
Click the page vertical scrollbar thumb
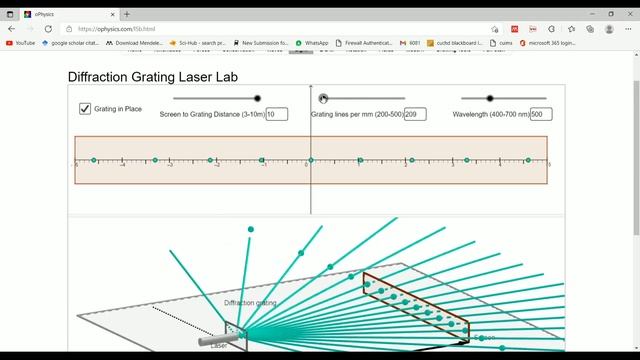click(x=636, y=158)
